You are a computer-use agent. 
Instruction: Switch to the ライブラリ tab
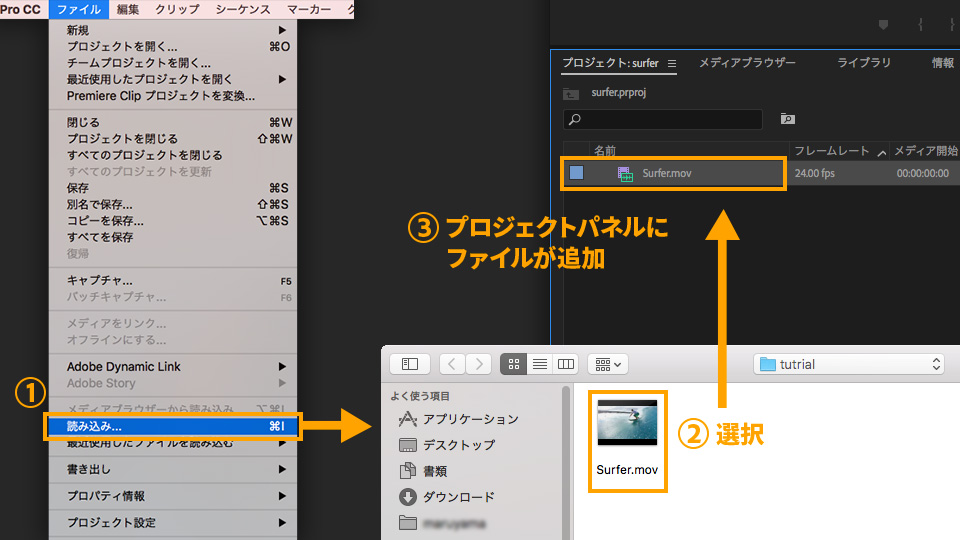tap(863, 63)
